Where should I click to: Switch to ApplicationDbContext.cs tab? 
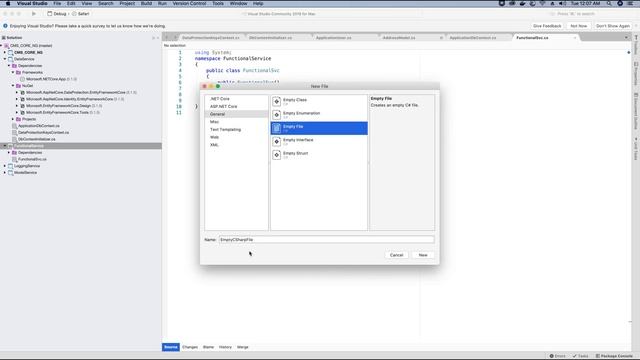pyautogui.click(x=473, y=38)
